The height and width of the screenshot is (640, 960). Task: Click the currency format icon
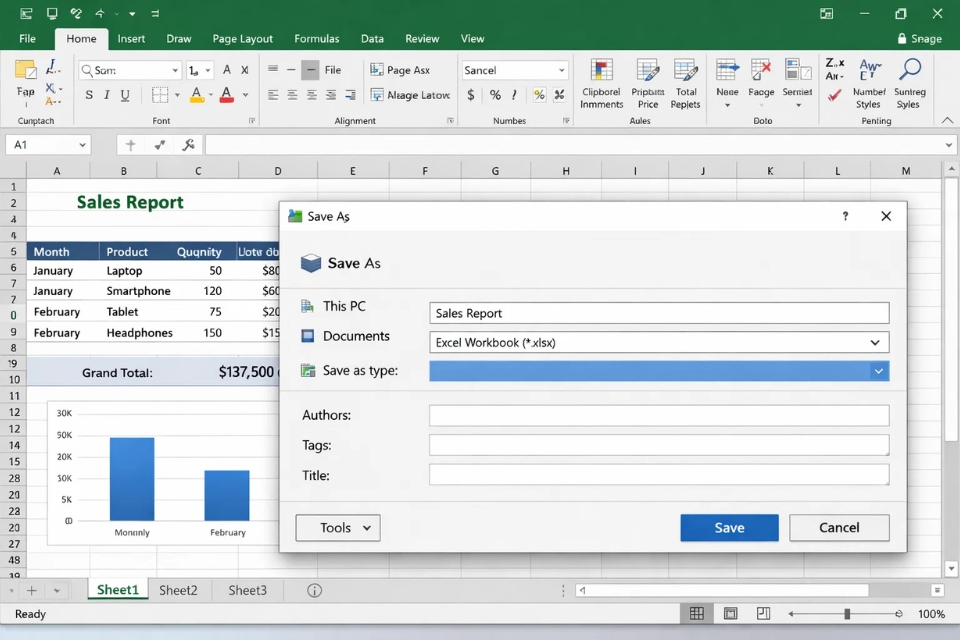[470, 95]
